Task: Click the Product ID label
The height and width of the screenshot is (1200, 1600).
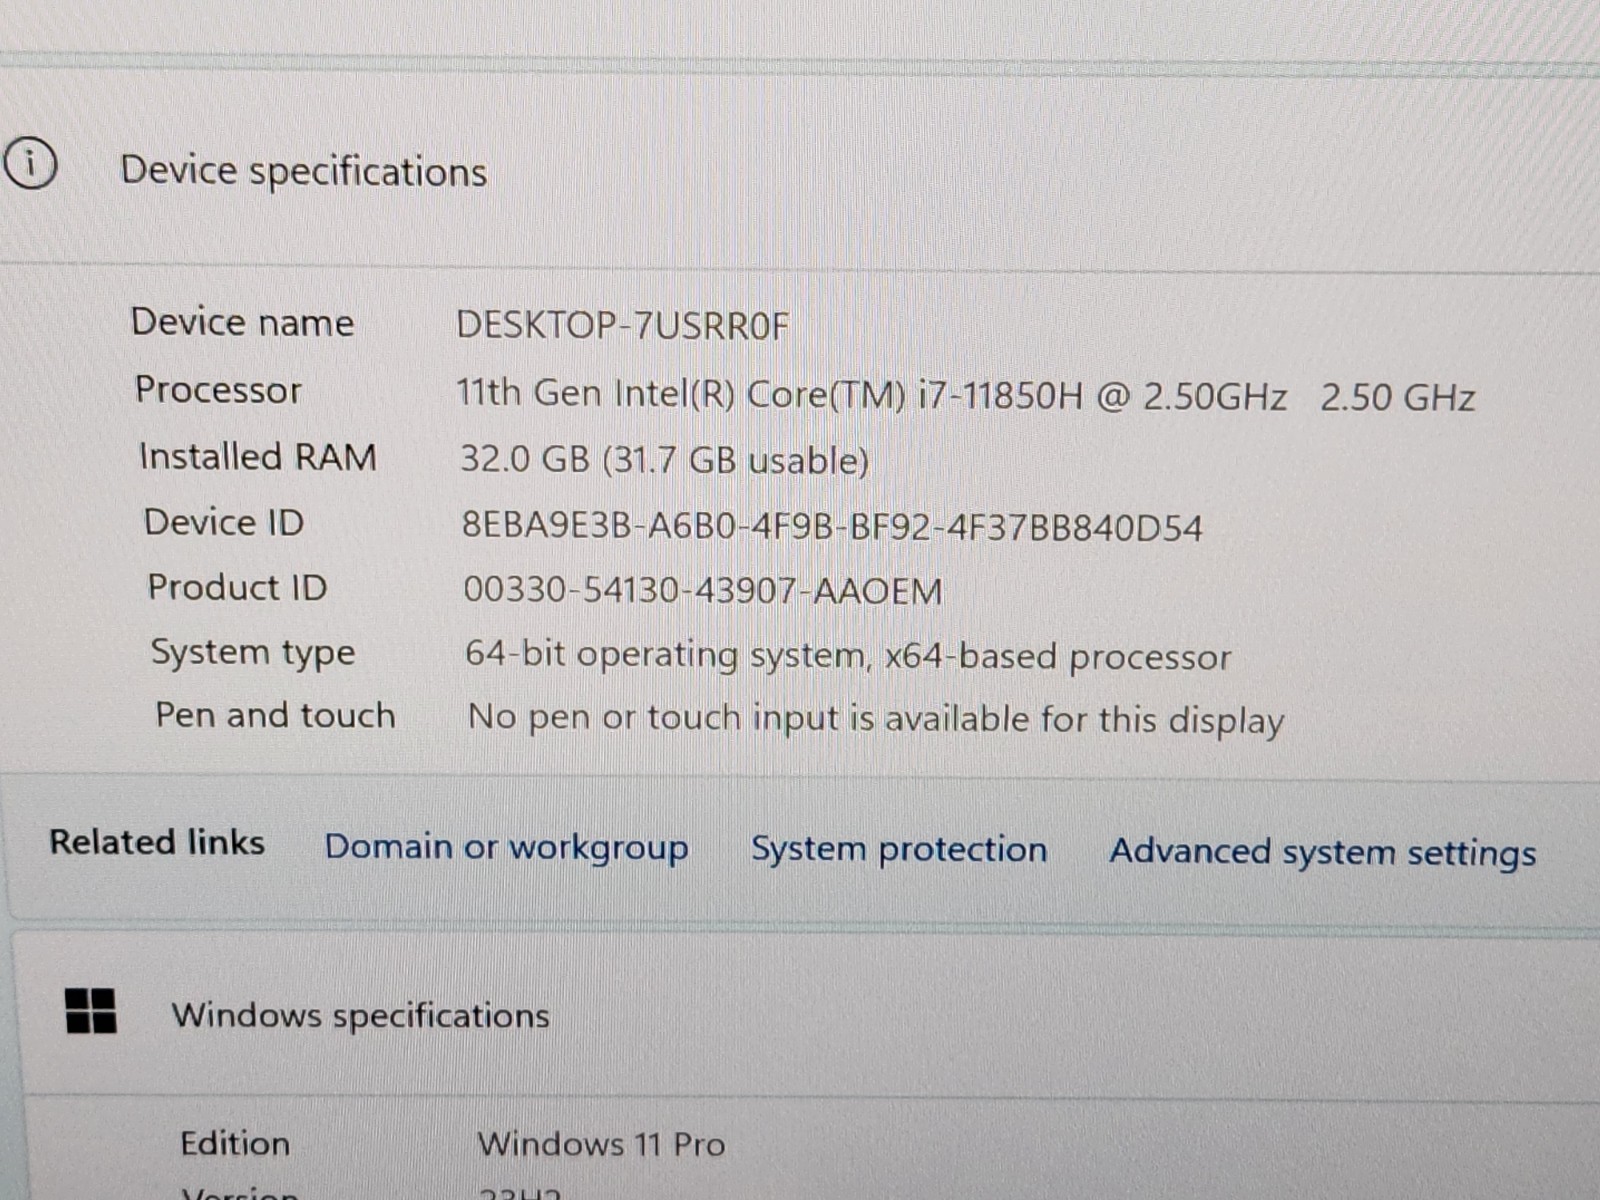Action: (238, 587)
